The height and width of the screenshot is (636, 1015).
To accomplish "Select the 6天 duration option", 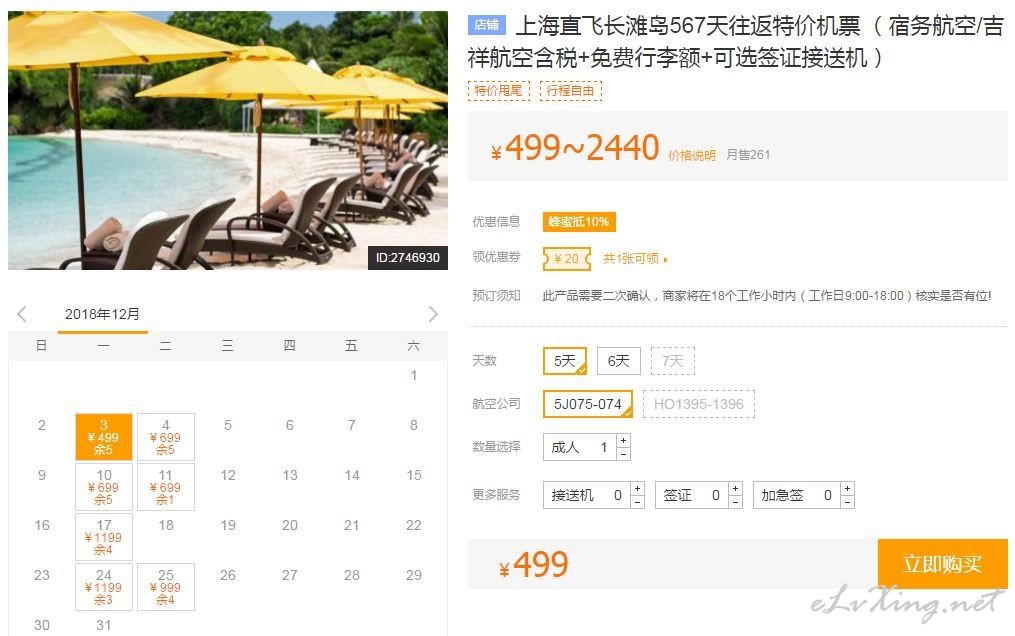I will [x=619, y=361].
